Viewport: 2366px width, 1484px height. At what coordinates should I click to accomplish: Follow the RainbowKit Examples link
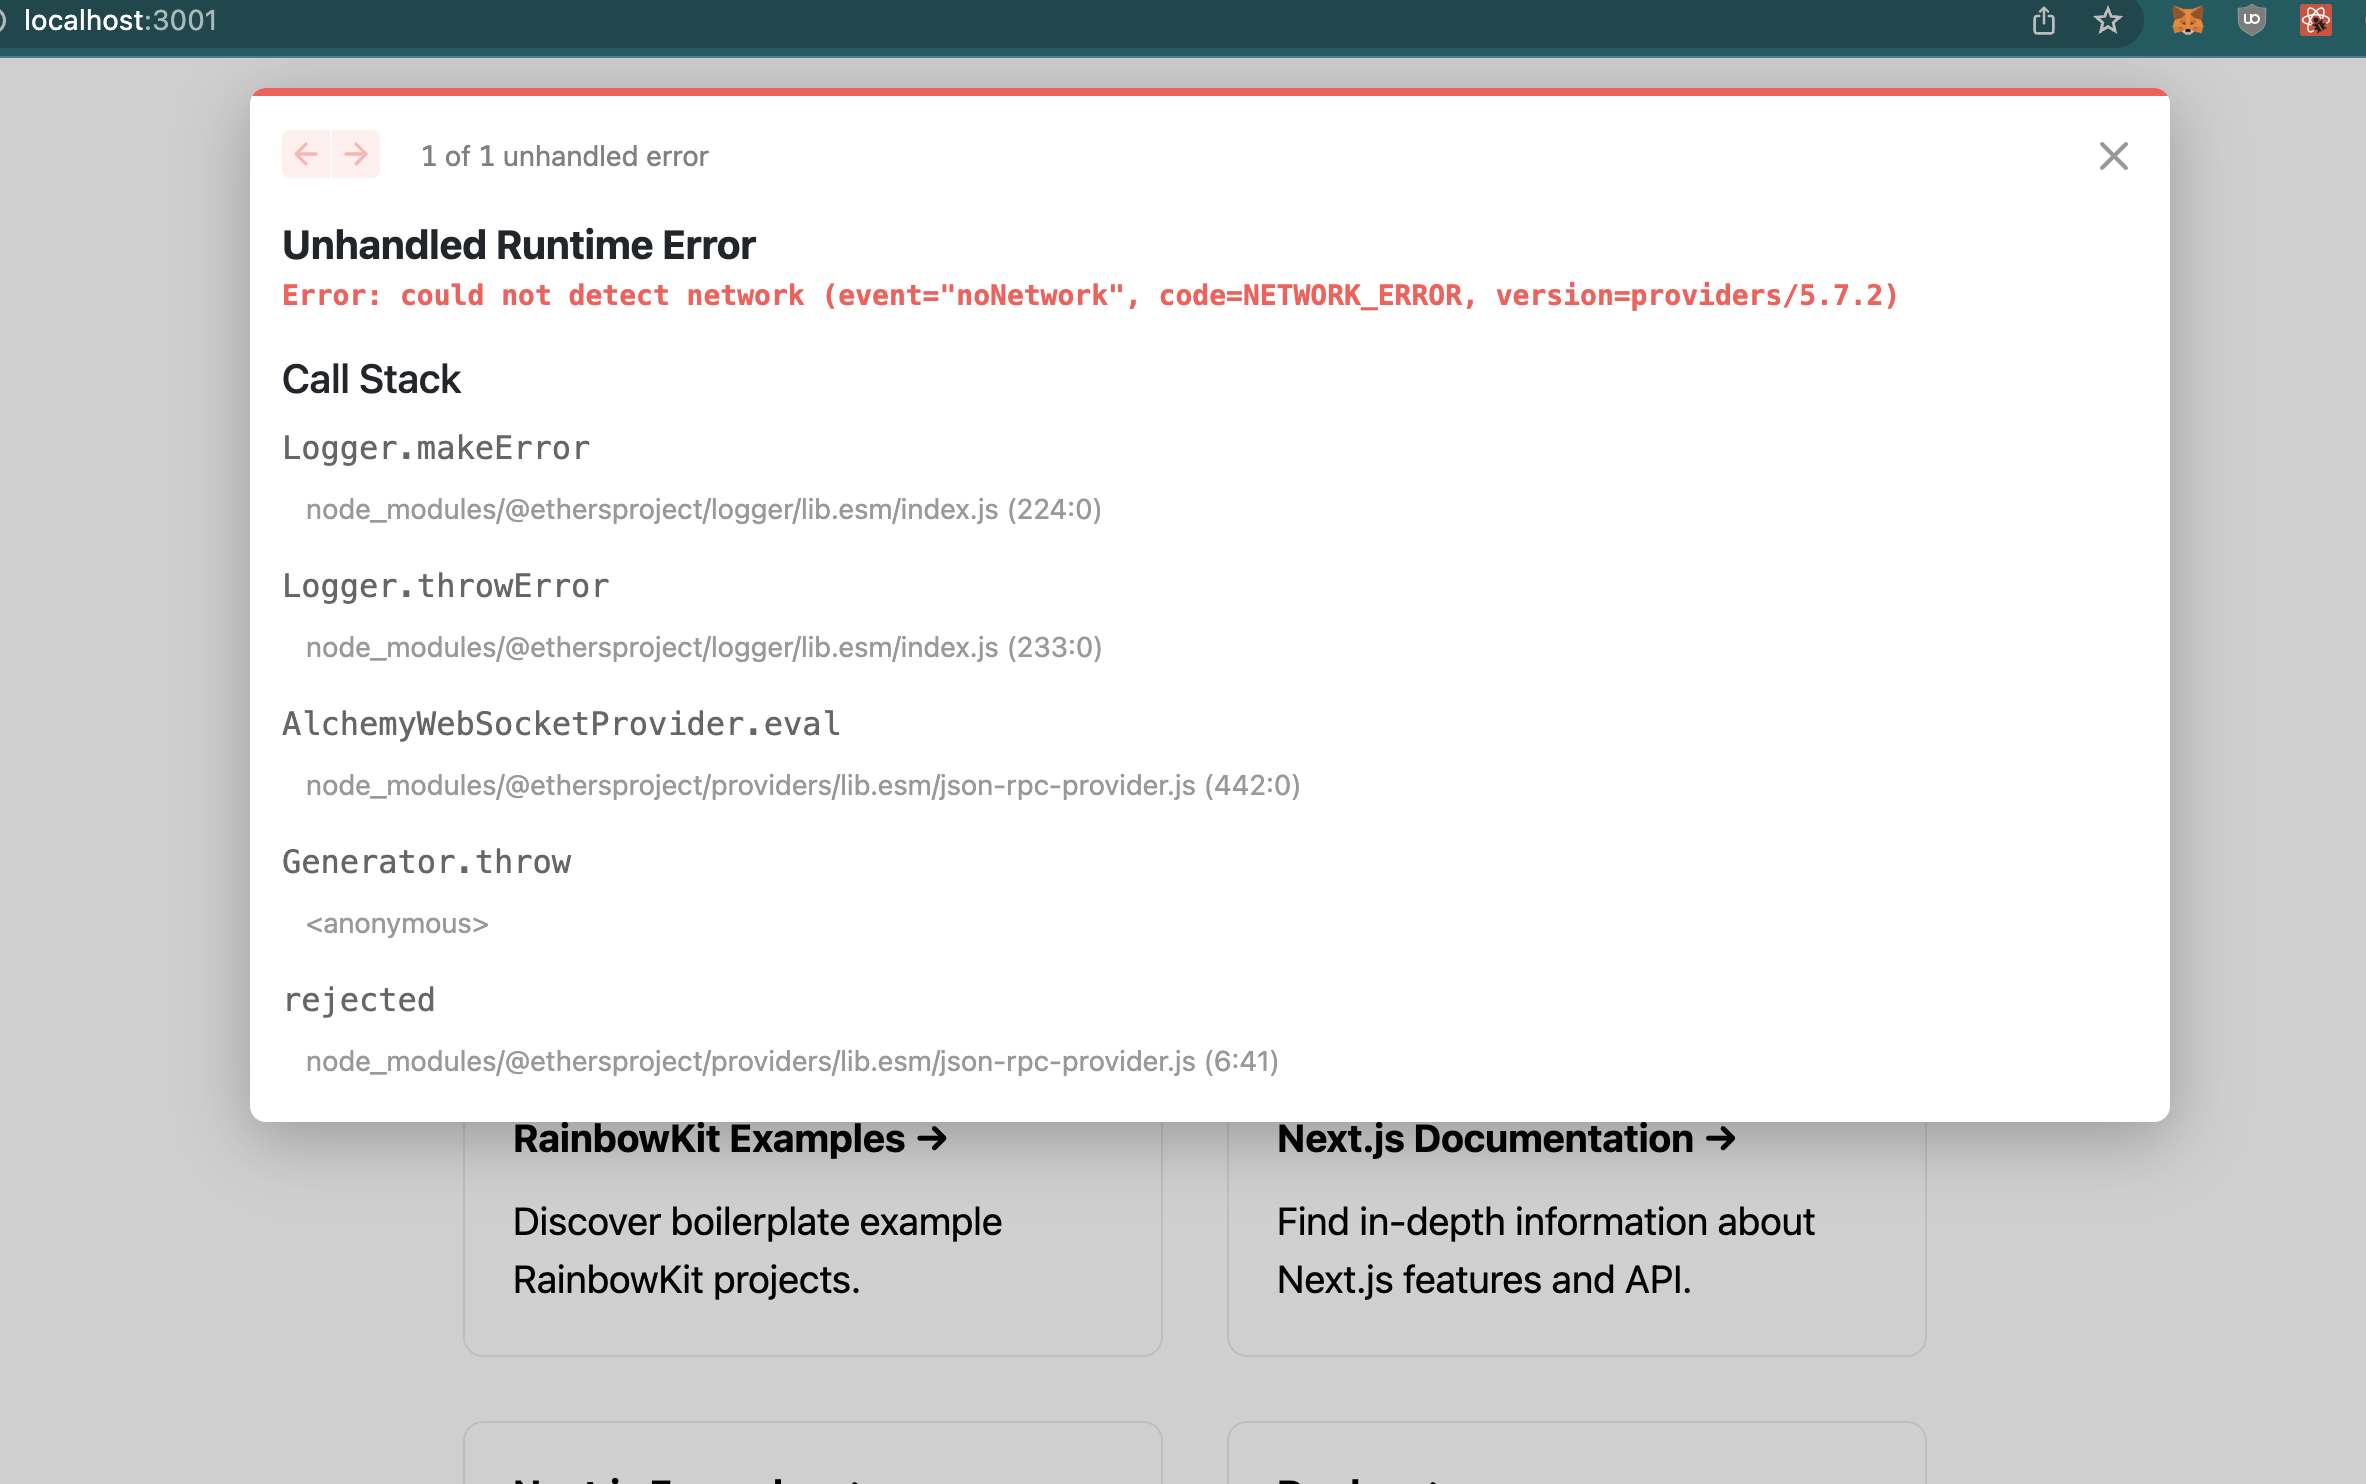coord(730,1138)
